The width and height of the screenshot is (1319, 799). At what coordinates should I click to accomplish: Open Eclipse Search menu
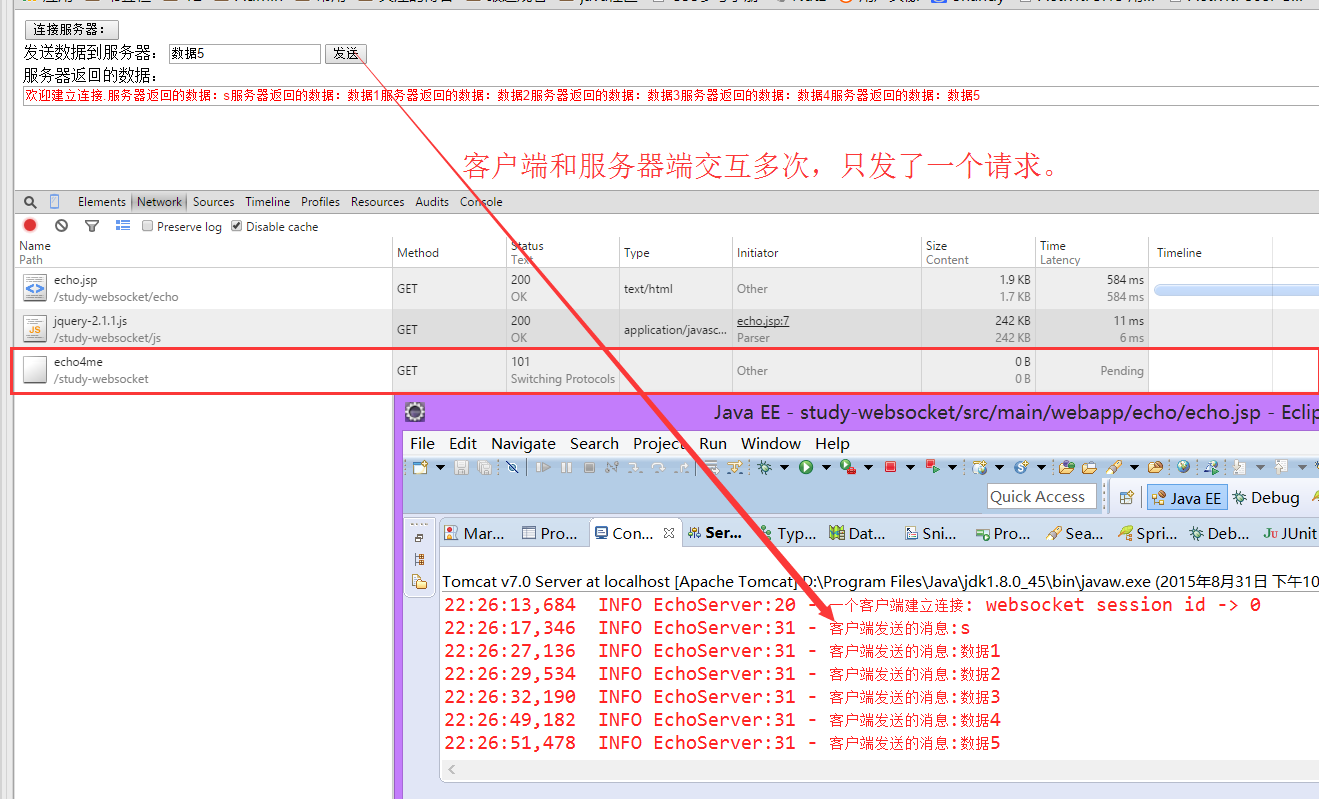[594, 443]
